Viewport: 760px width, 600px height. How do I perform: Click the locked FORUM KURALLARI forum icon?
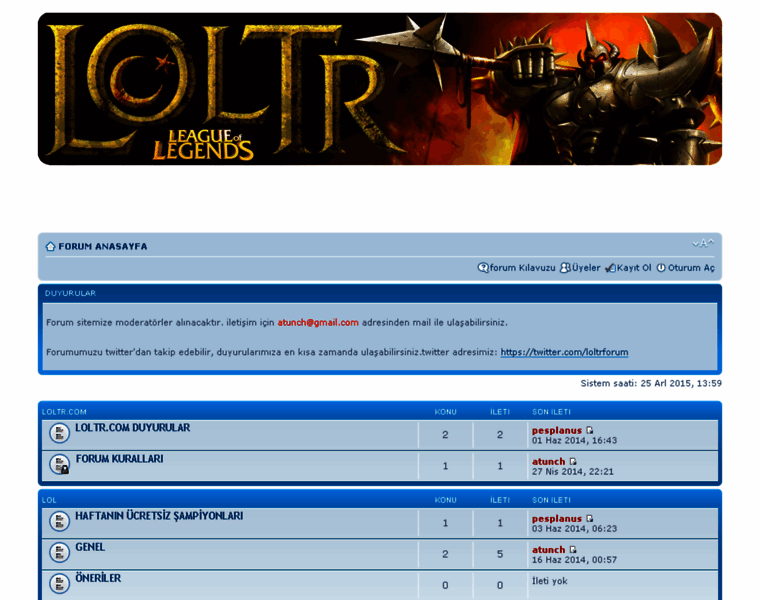coord(59,464)
